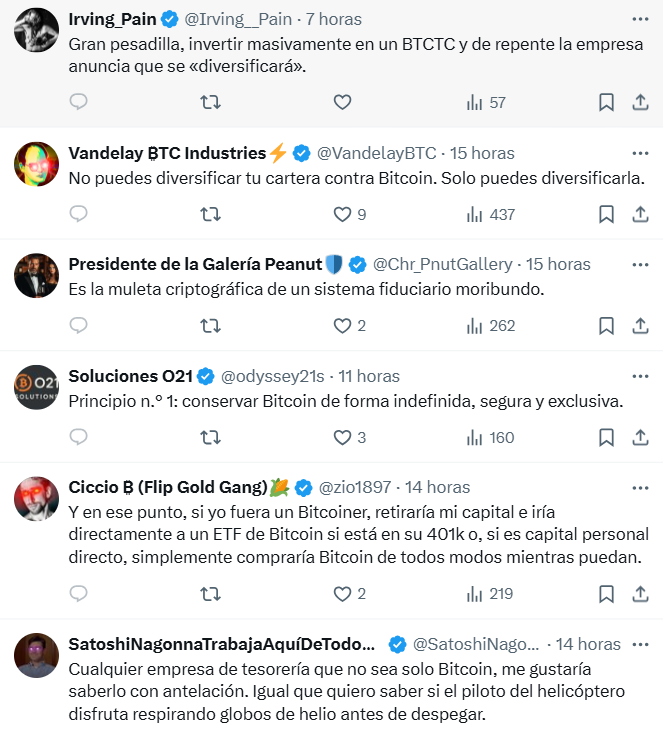Open Irving_Pain's profile picture
Screen dimensions: 663x737
pyautogui.click(x=37, y=30)
